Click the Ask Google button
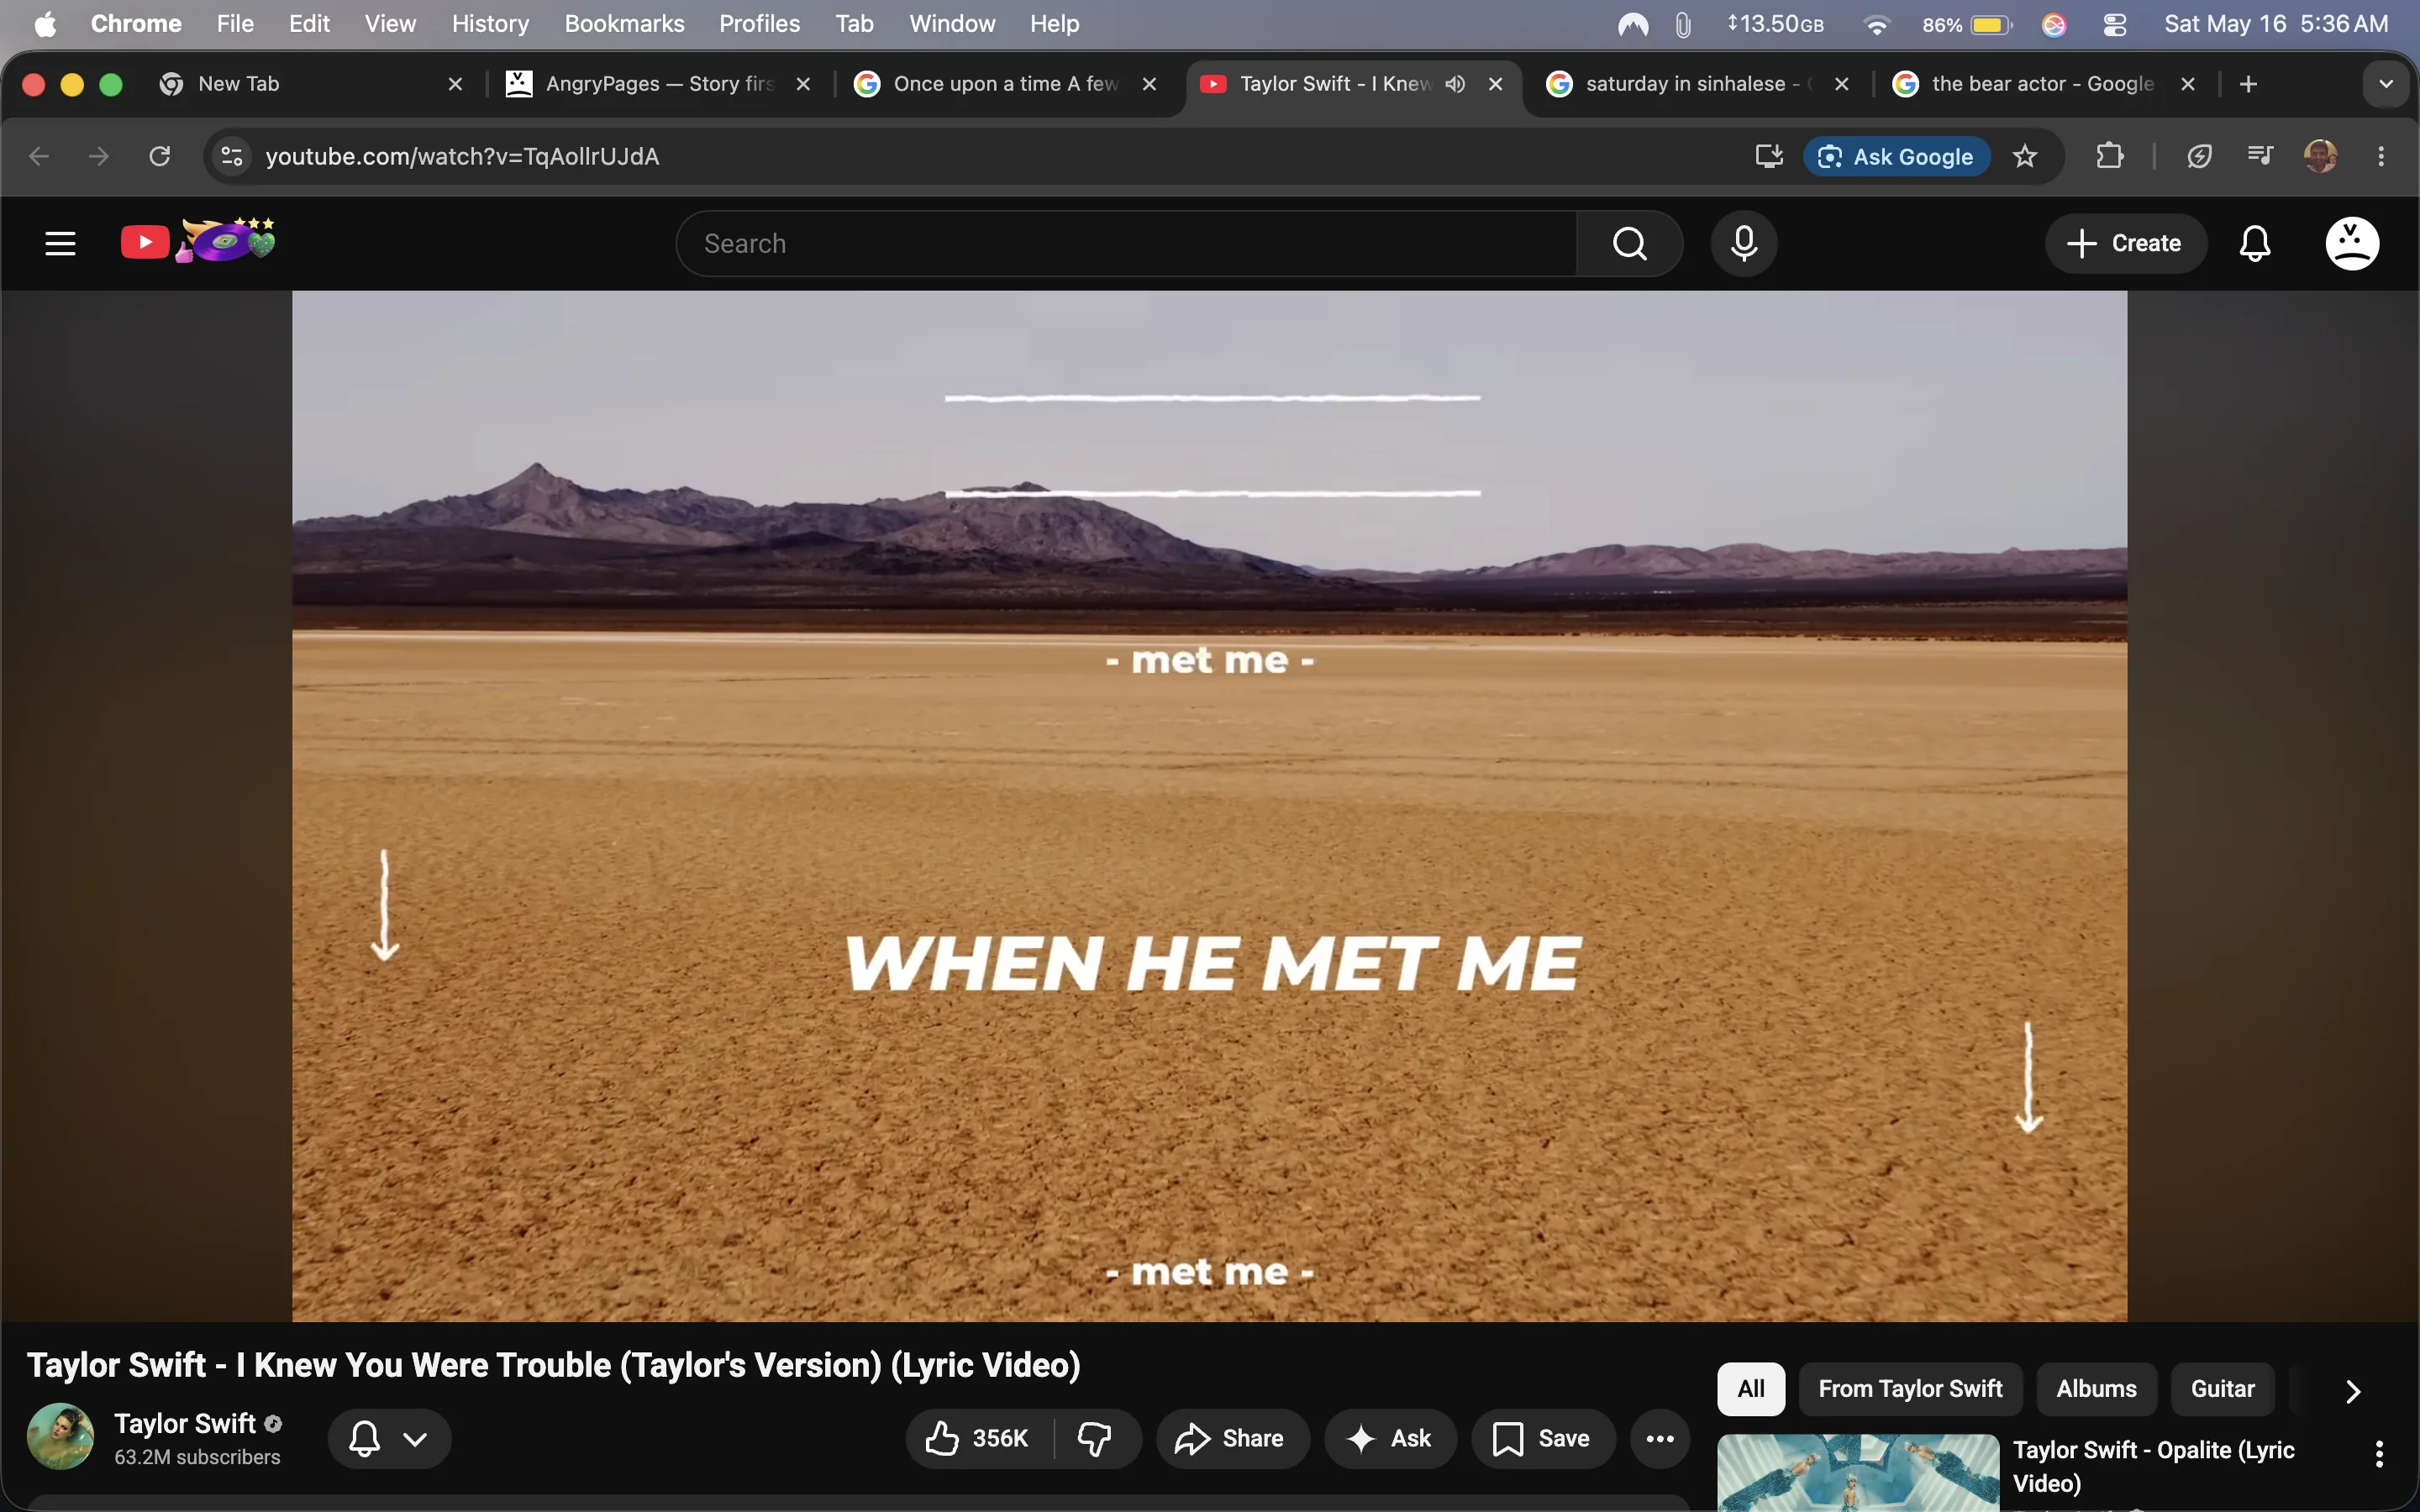 coord(1896,156)
